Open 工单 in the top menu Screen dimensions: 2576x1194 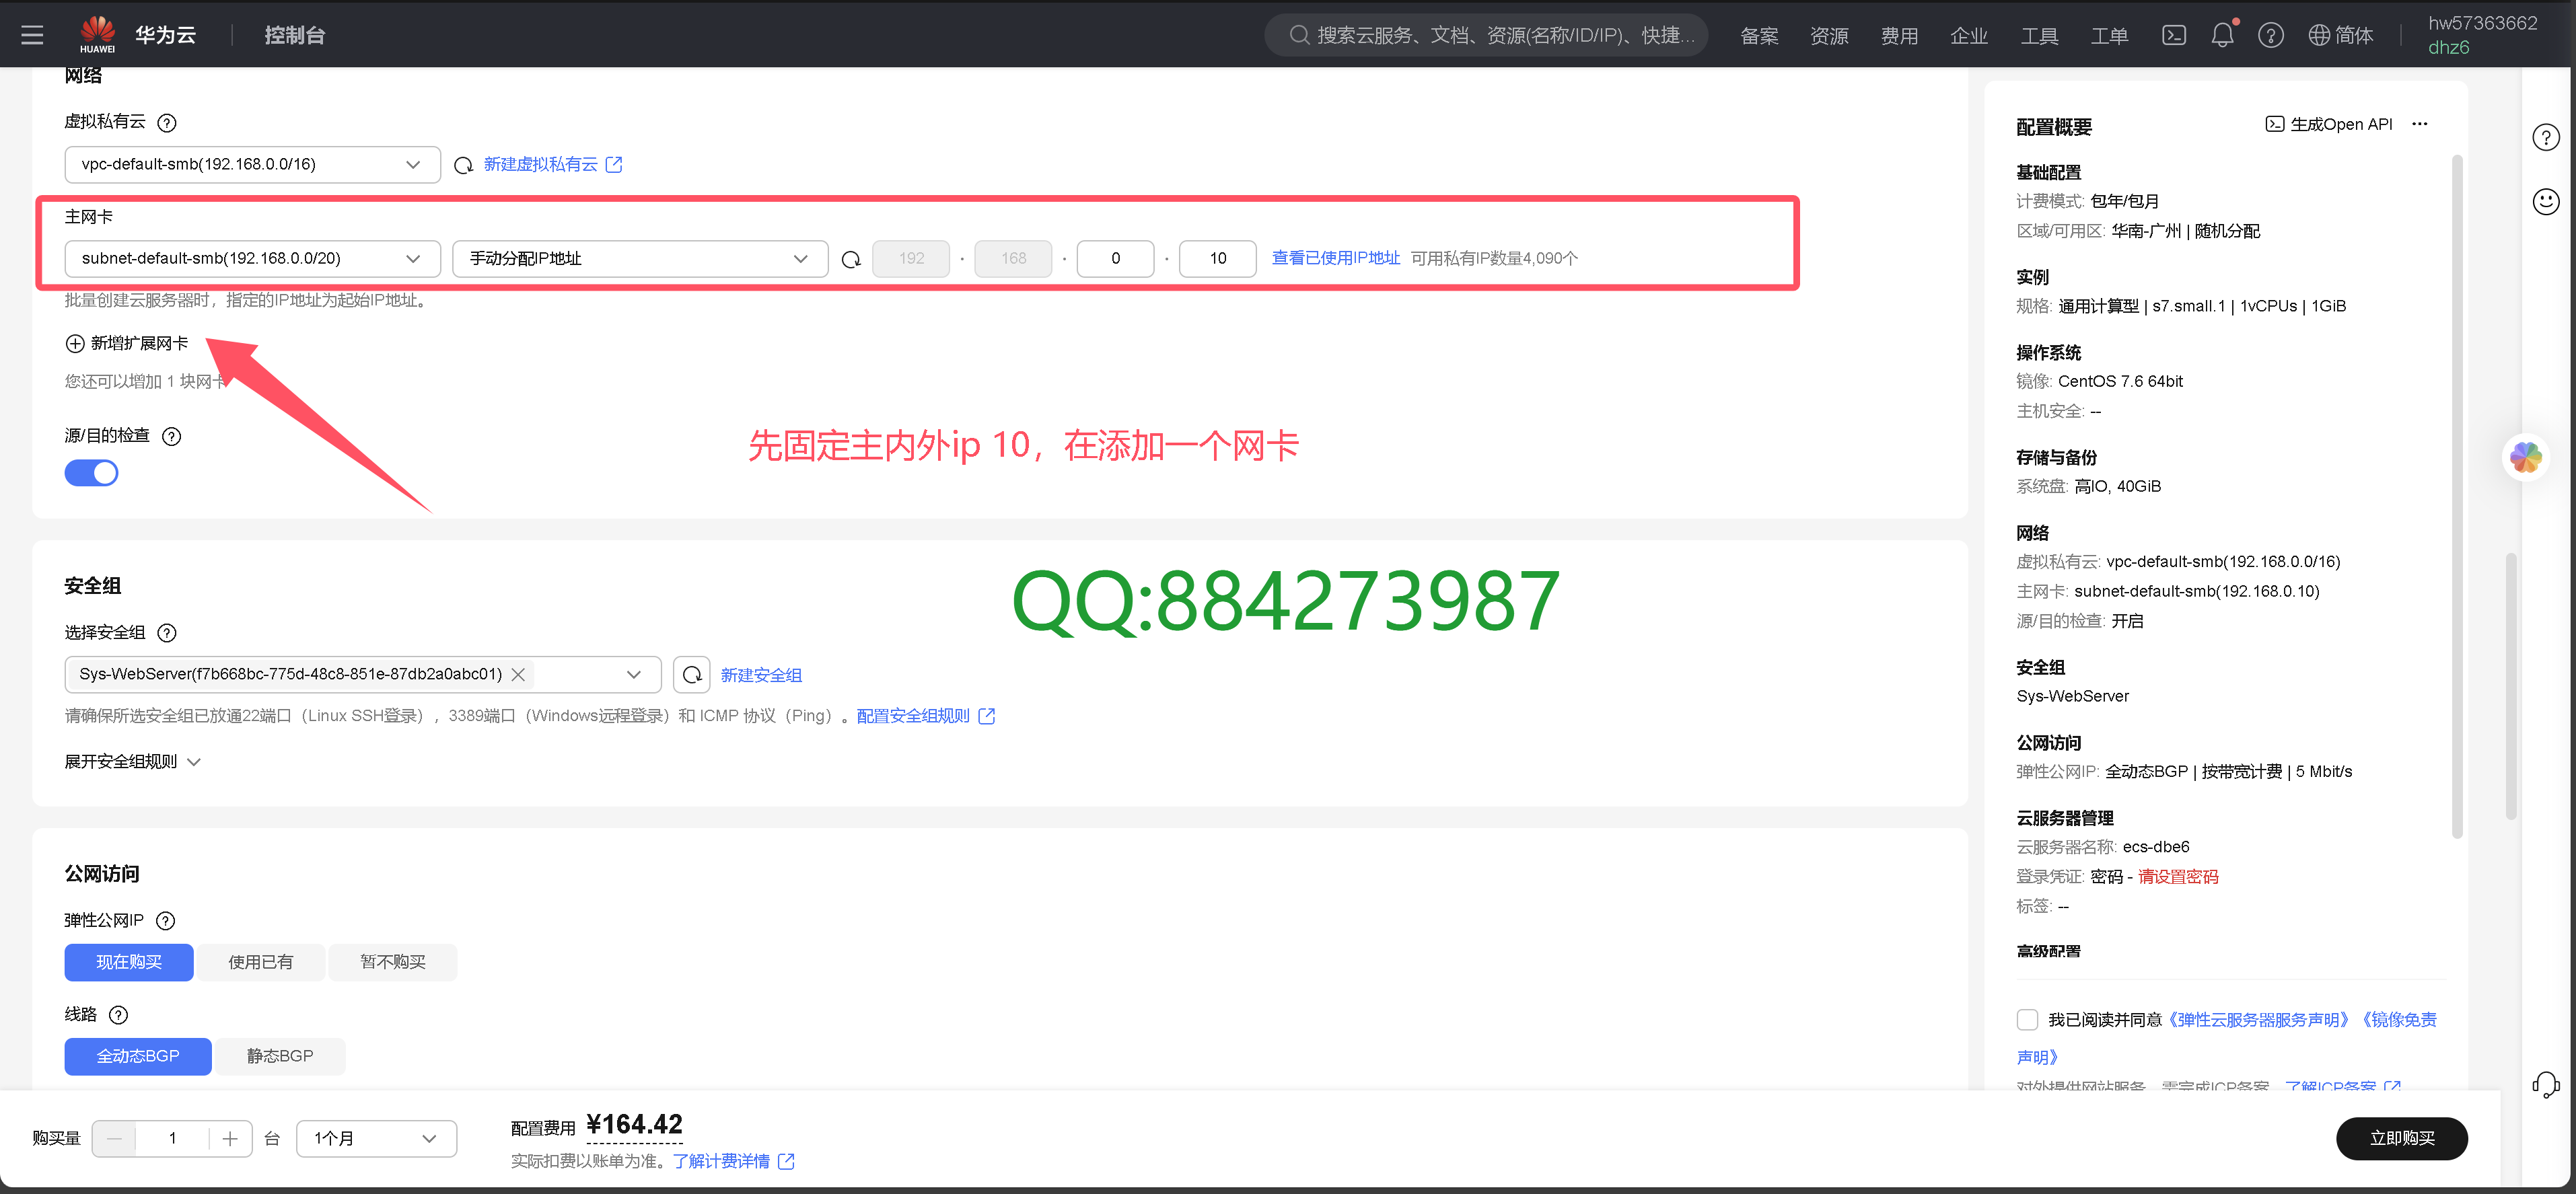tap(2109, 36)
